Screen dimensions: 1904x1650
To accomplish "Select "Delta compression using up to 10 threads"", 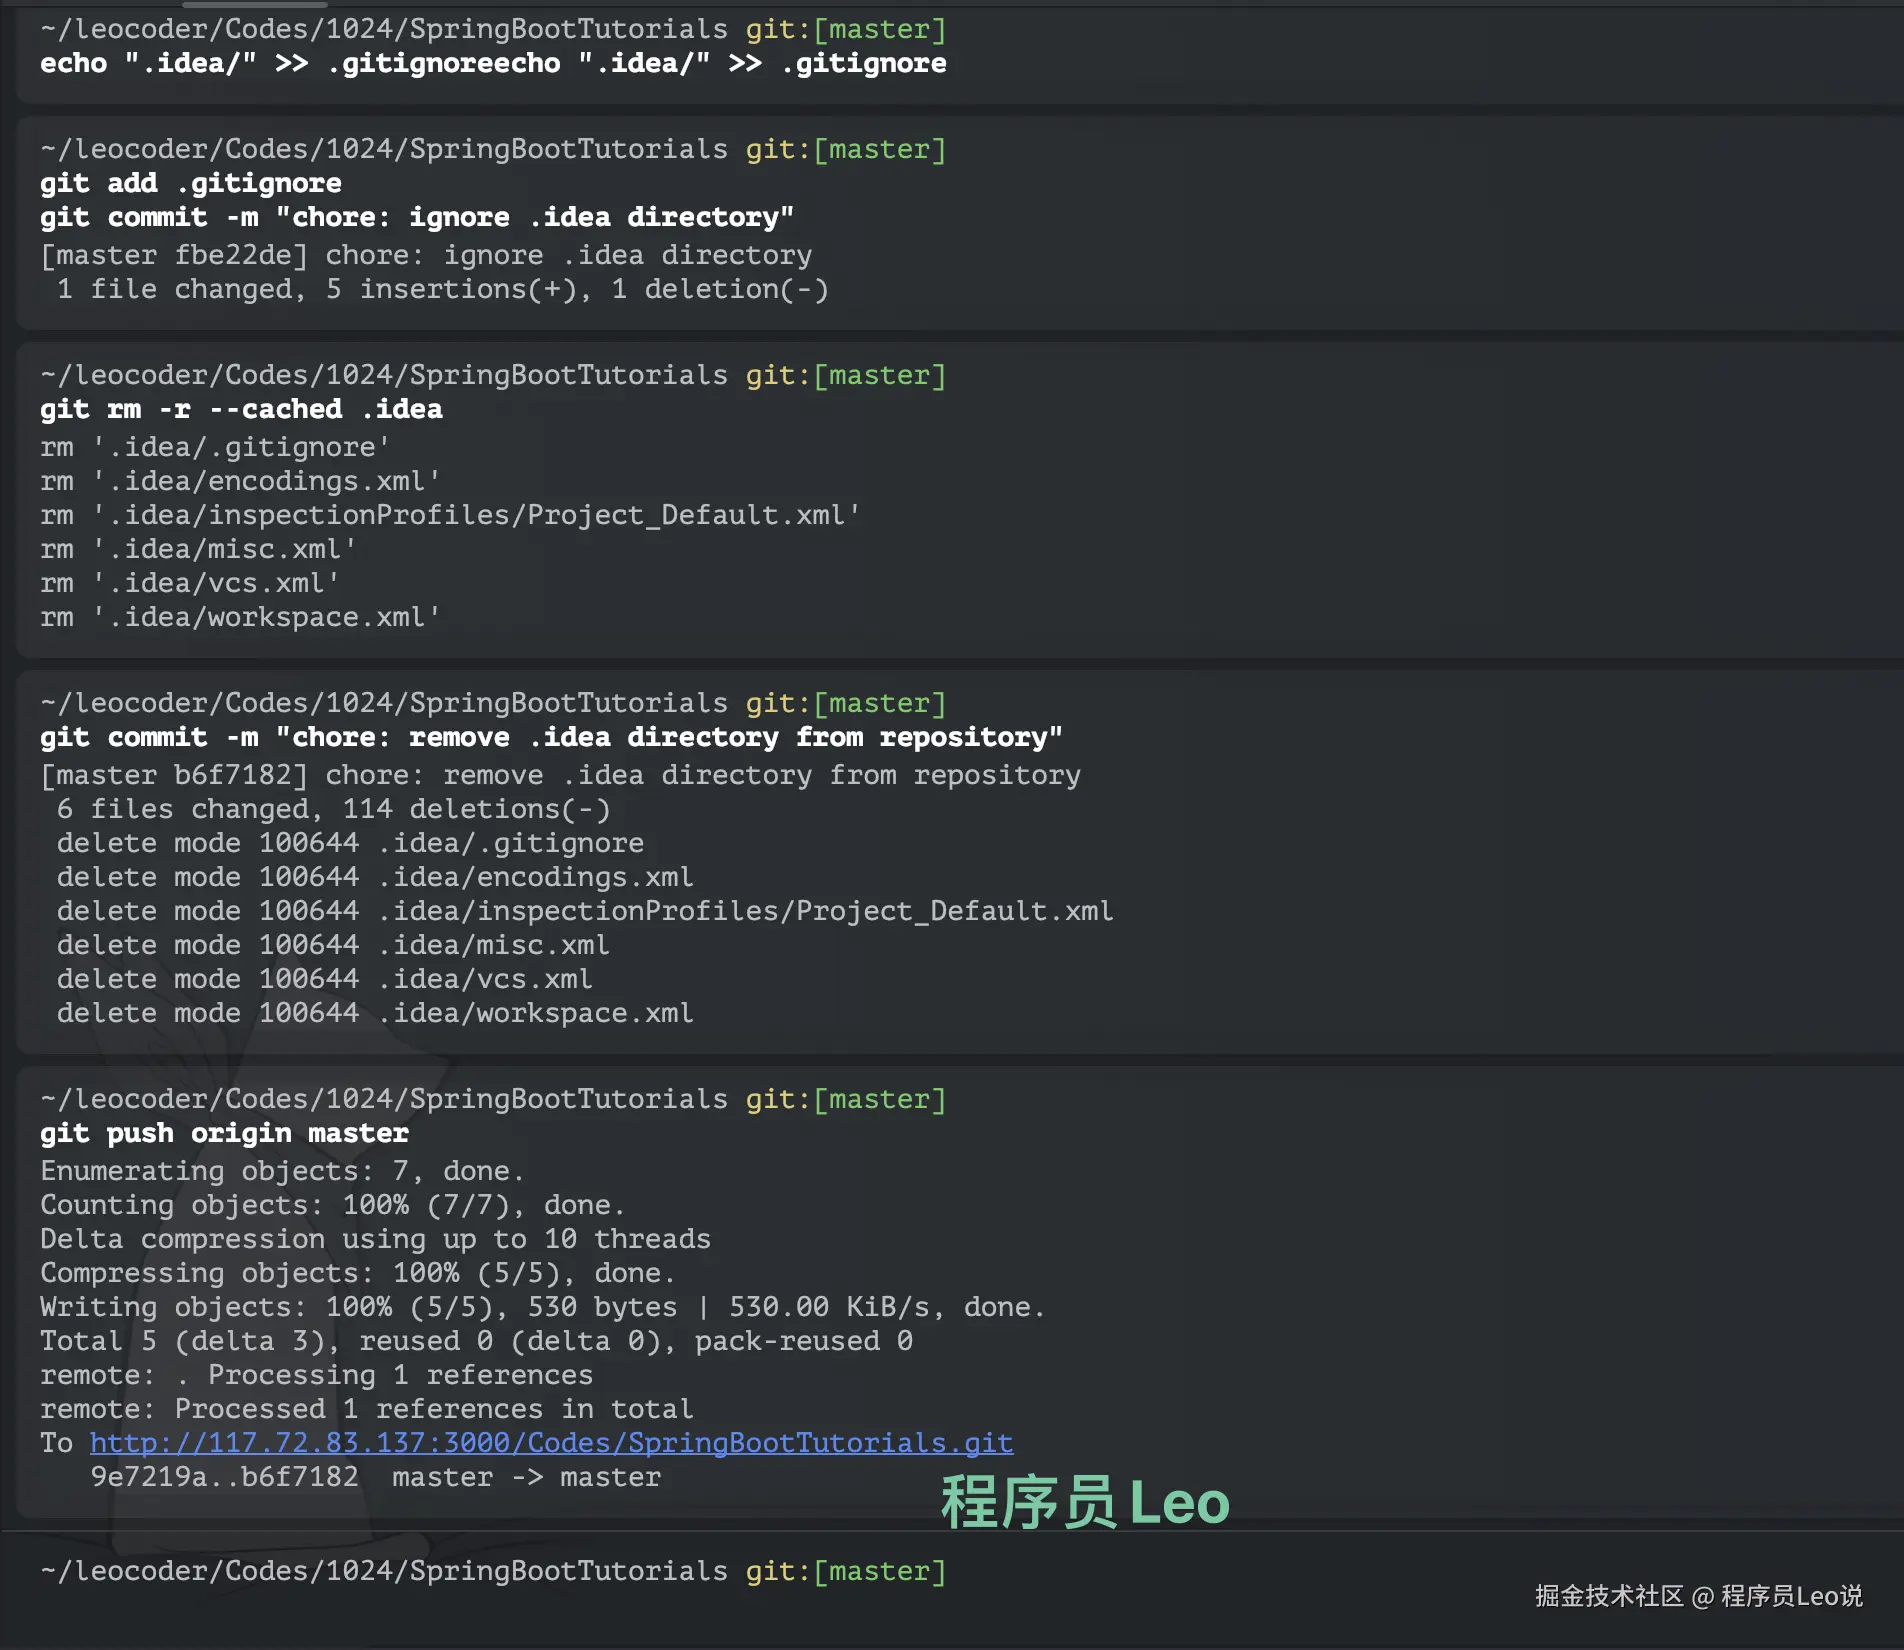I will (x=375, y=1239).
